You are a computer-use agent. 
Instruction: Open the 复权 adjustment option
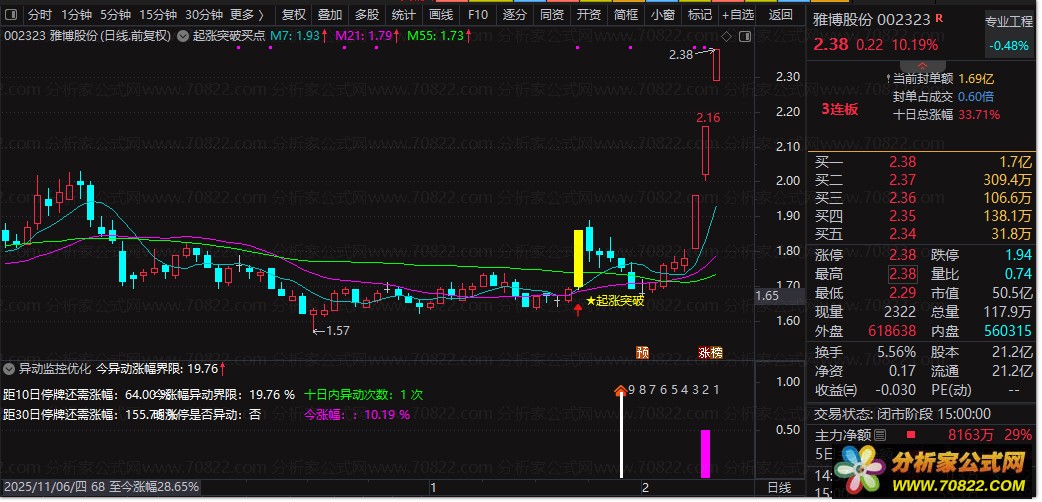(x=293, y=15)
